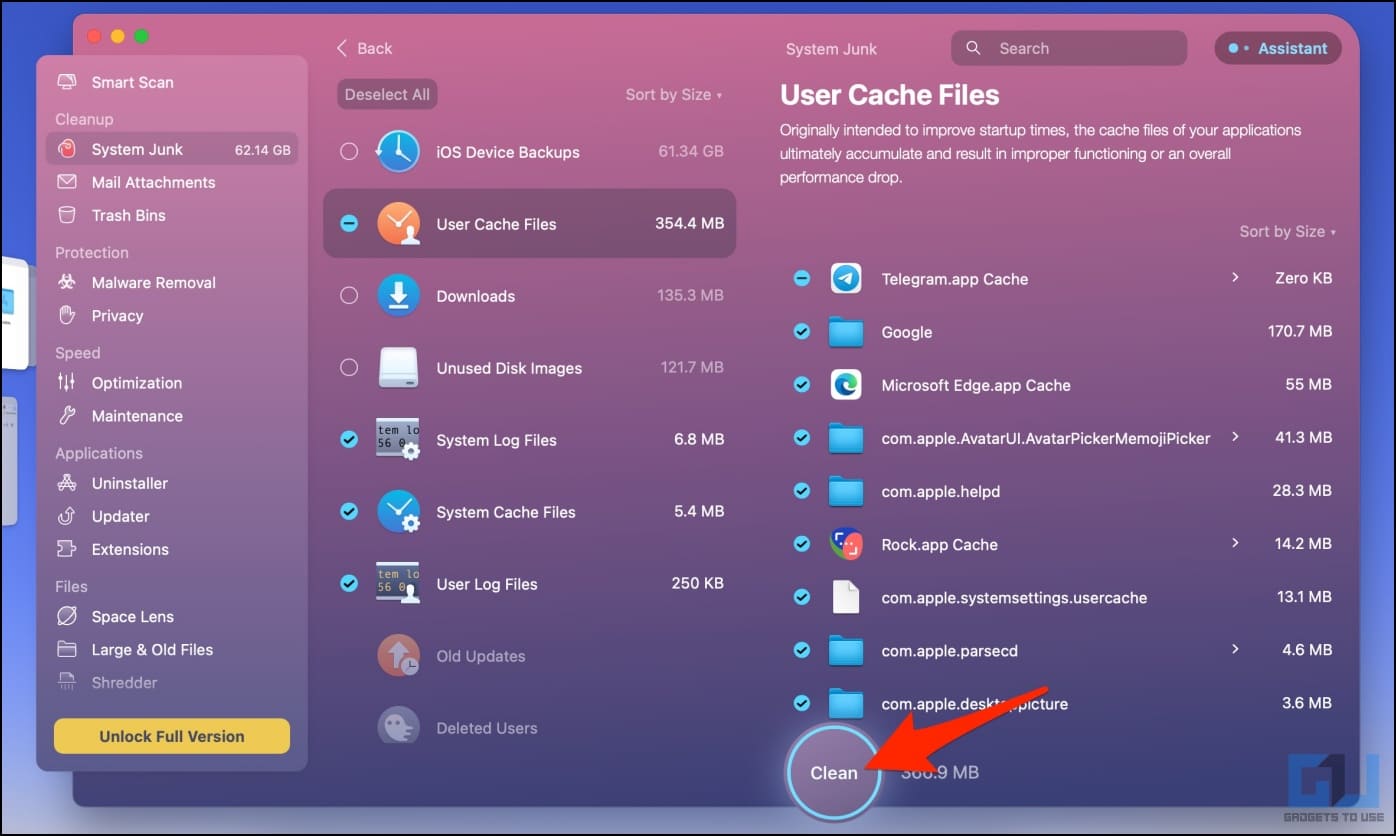This screenshot has width=1396, height=836.
Task: Click the Privacy hand icon
Action: click(x=67, y=315)
